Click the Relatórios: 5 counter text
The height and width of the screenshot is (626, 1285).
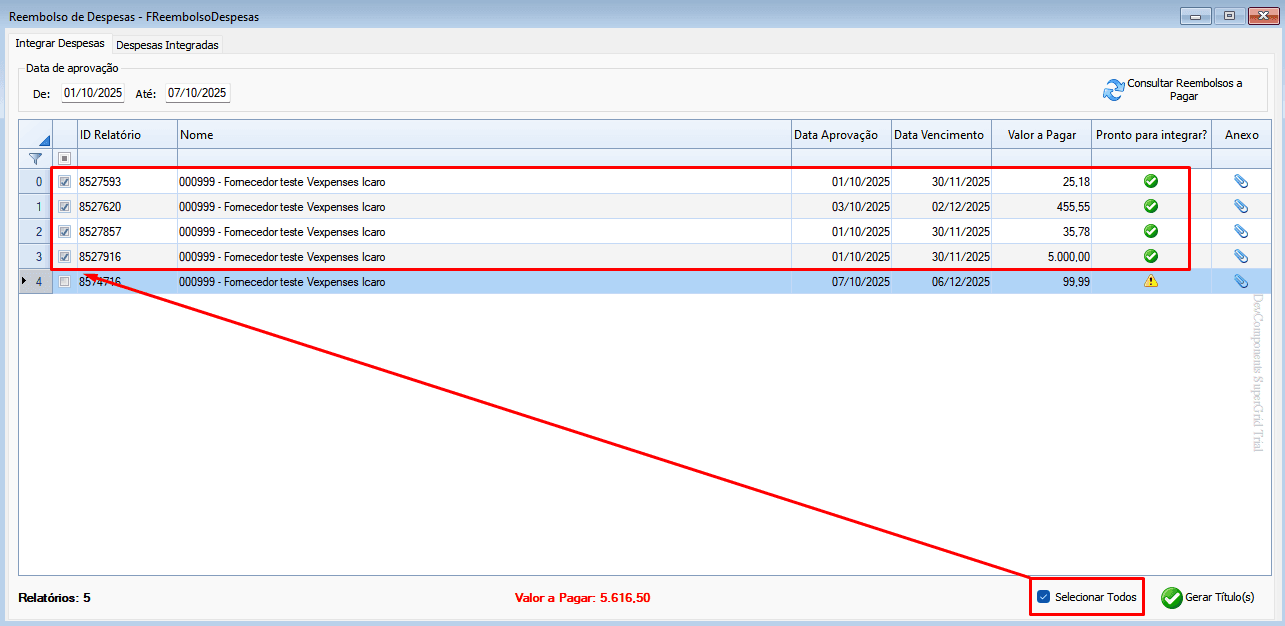point(54,598)
